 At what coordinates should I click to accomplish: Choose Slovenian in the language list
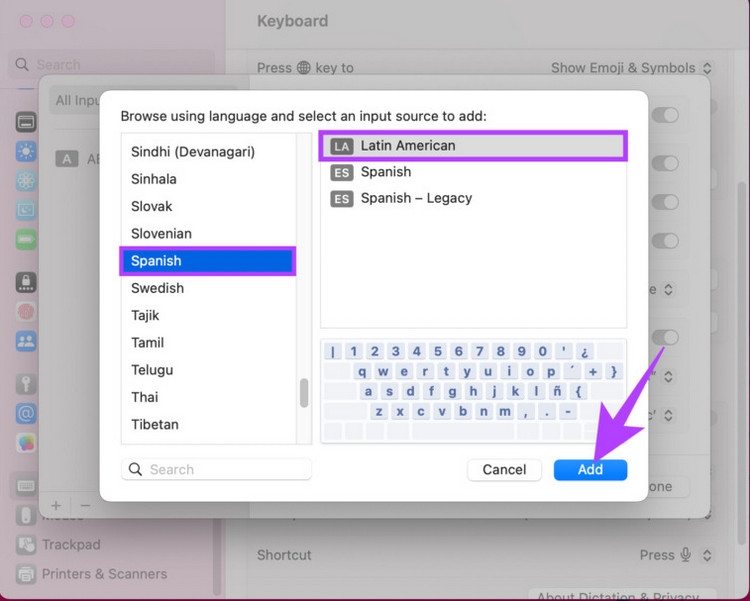click(x=209, y=234)
